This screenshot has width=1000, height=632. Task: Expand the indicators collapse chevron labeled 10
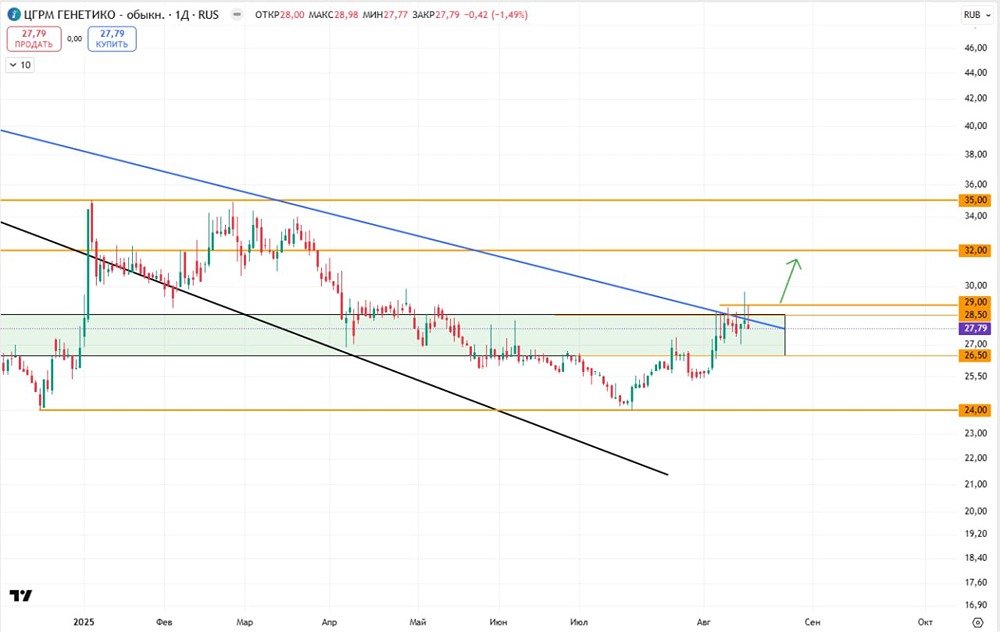(20, 65)
